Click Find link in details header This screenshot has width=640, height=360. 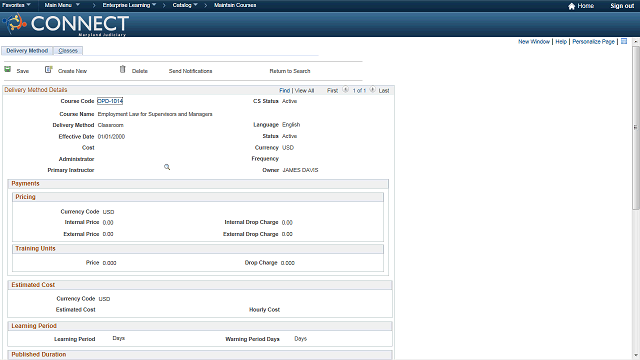coord(284,91)
